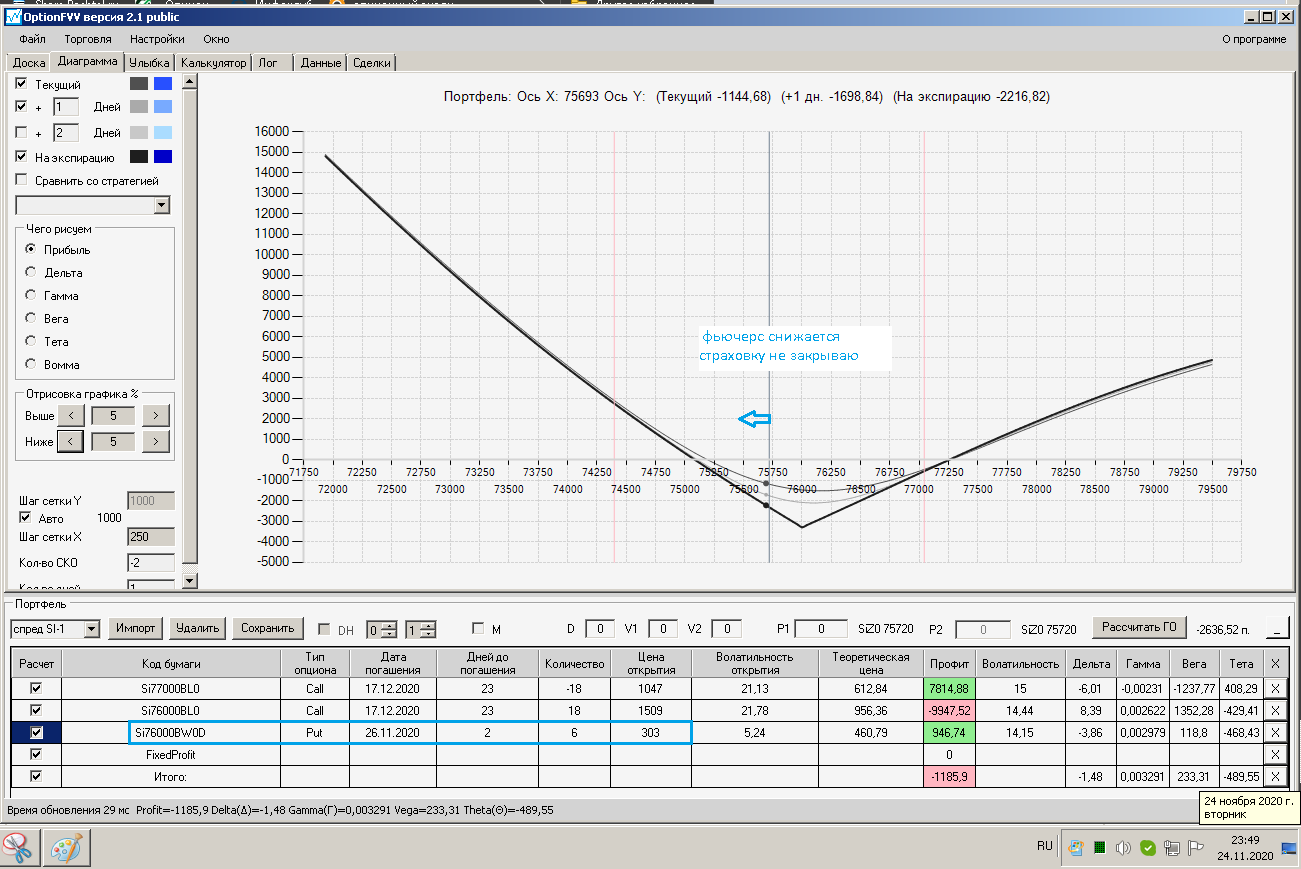Click the OptionFVV application title icon

tap(13, 17)
